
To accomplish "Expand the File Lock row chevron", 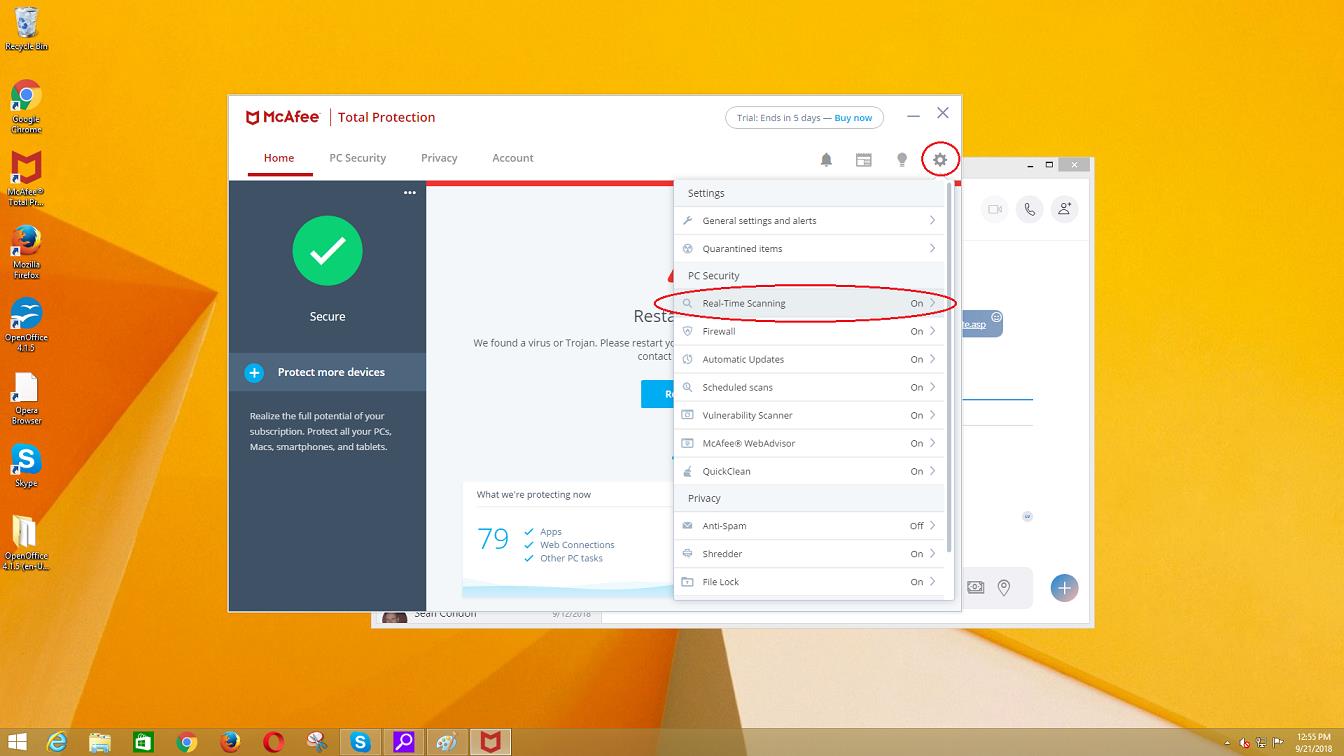I will 932,582.
